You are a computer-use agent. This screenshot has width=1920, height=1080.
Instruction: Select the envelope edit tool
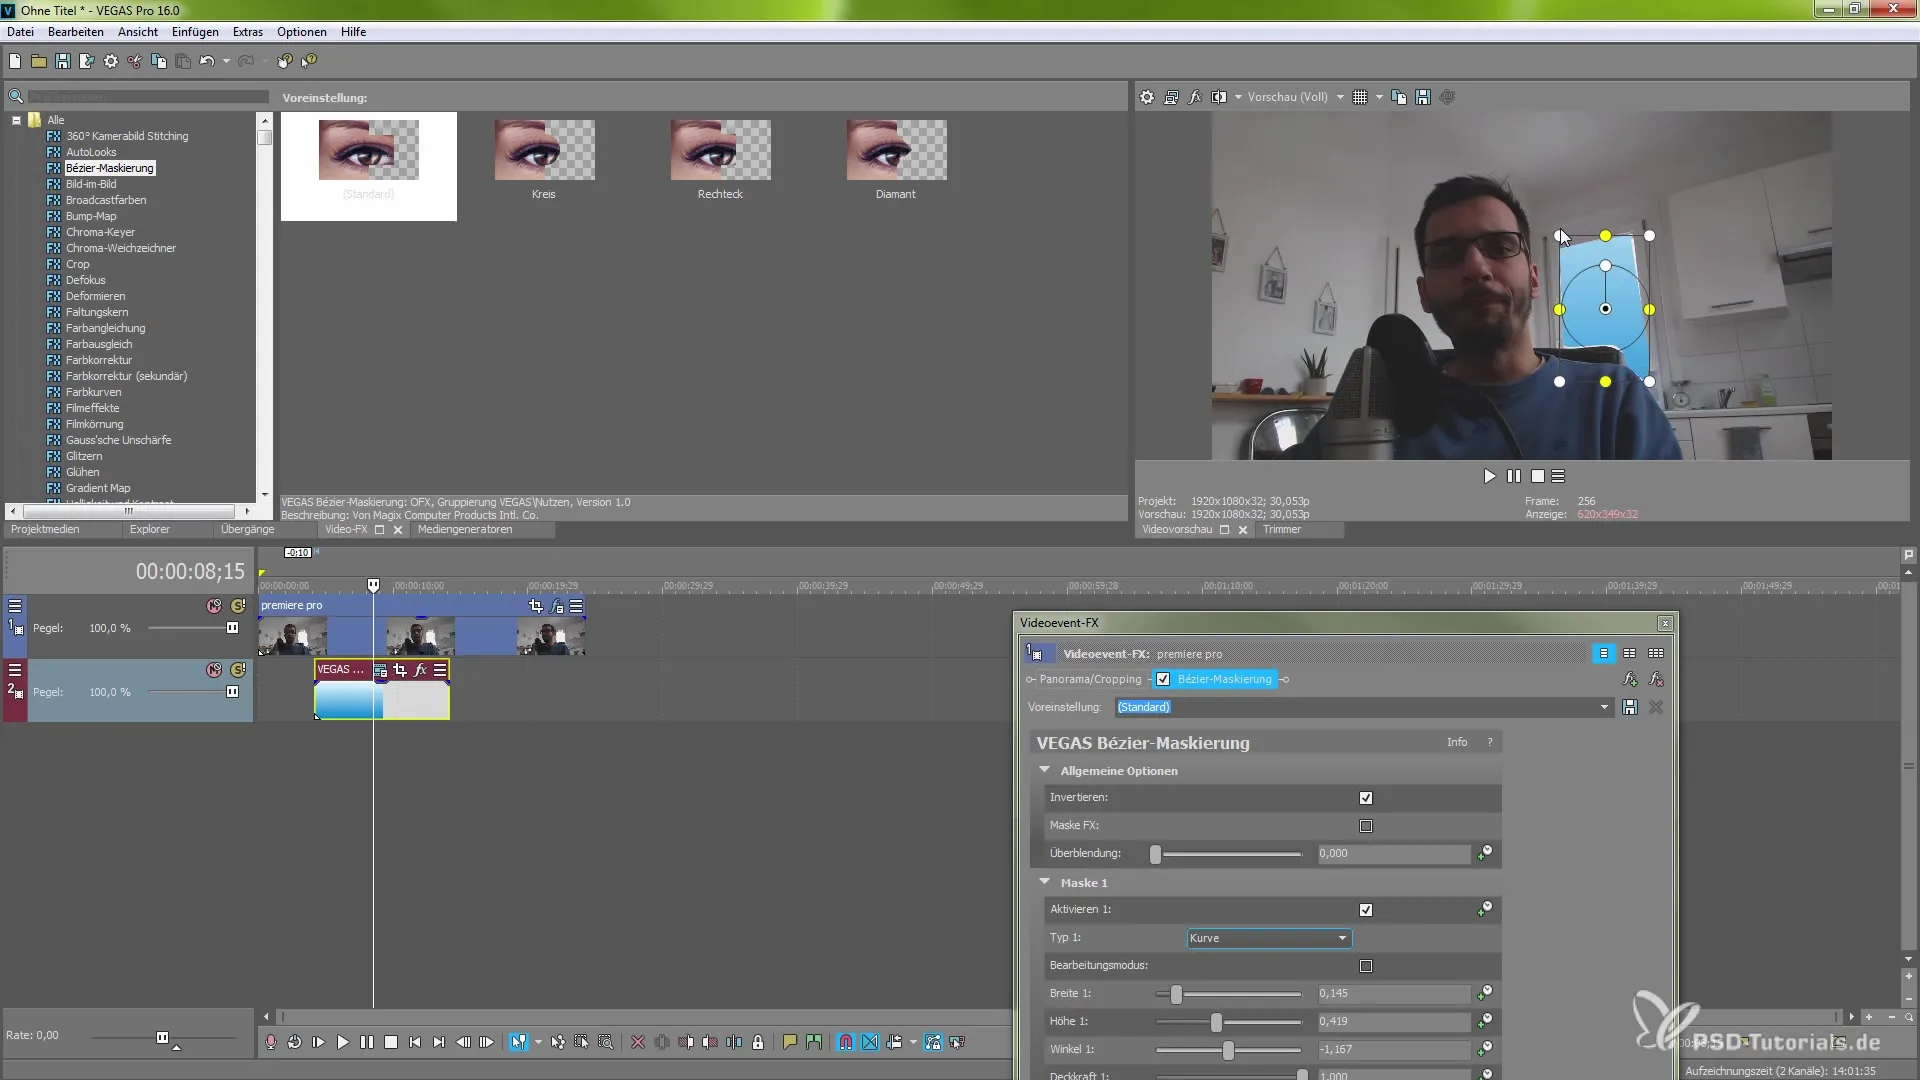[558, 1042]
